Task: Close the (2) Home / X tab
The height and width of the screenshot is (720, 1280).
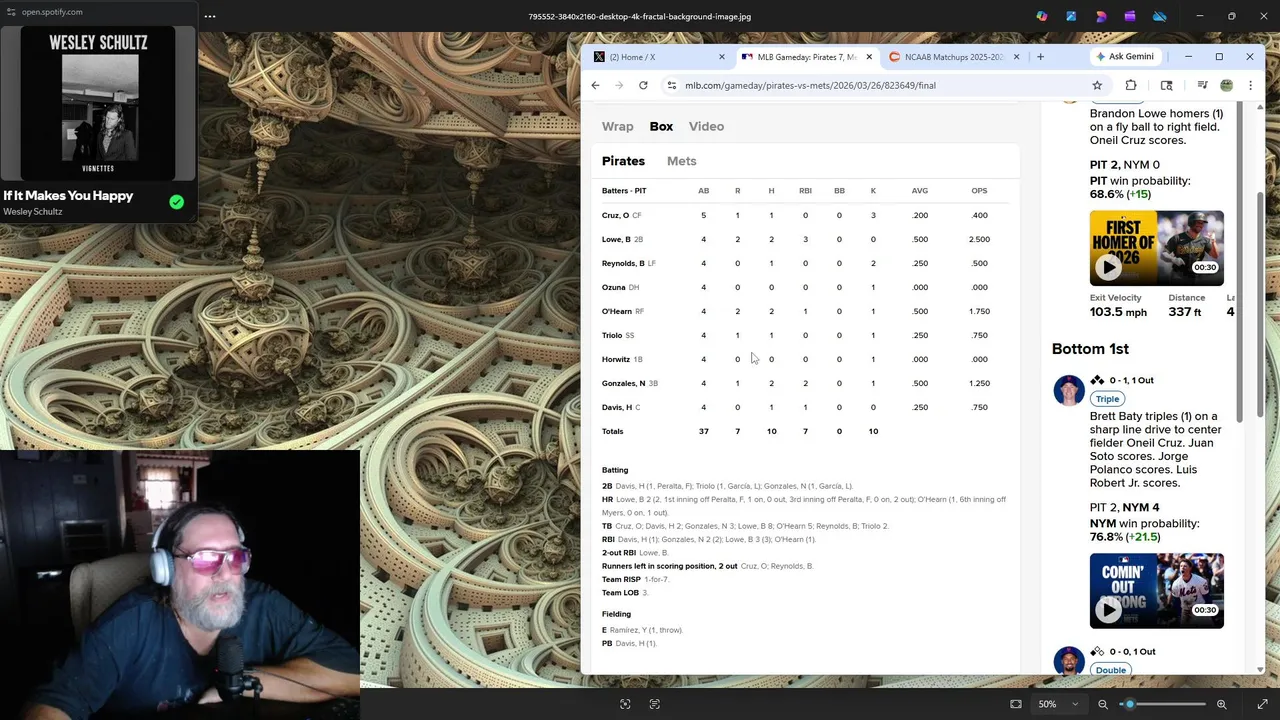Action: click(722, 57)
